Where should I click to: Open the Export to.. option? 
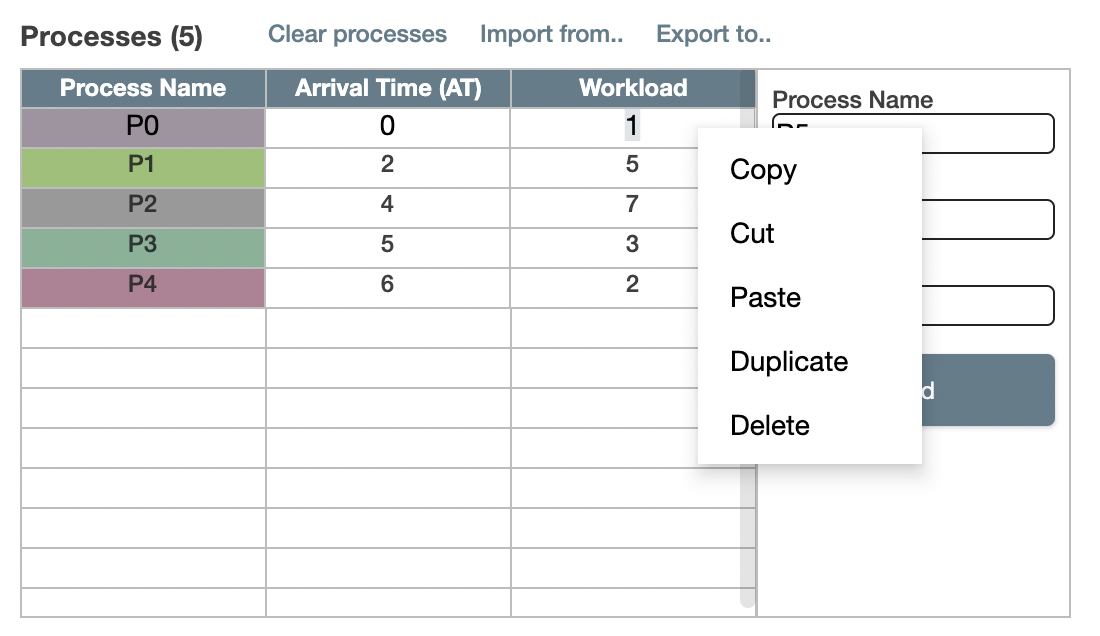713,33
